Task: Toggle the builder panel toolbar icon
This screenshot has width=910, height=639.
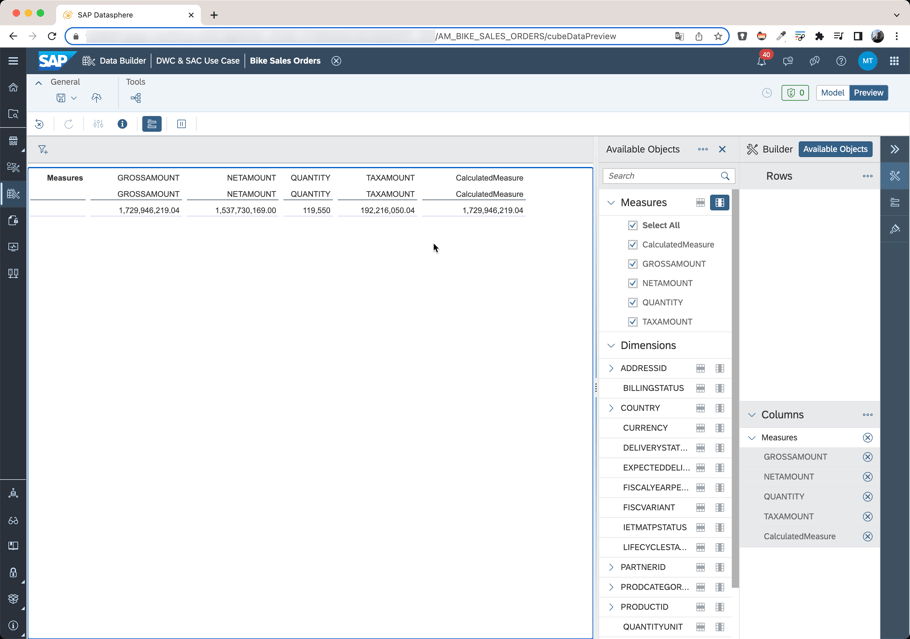Action: (152, 124)
